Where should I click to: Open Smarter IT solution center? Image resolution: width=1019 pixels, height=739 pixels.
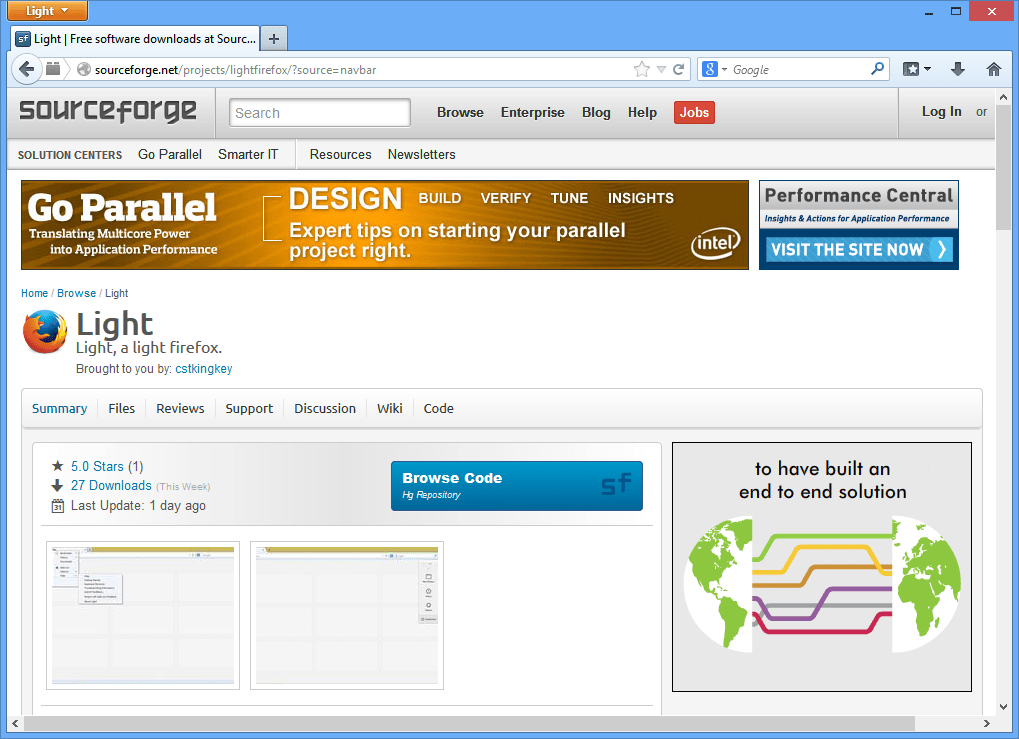[x=248, y=155]
